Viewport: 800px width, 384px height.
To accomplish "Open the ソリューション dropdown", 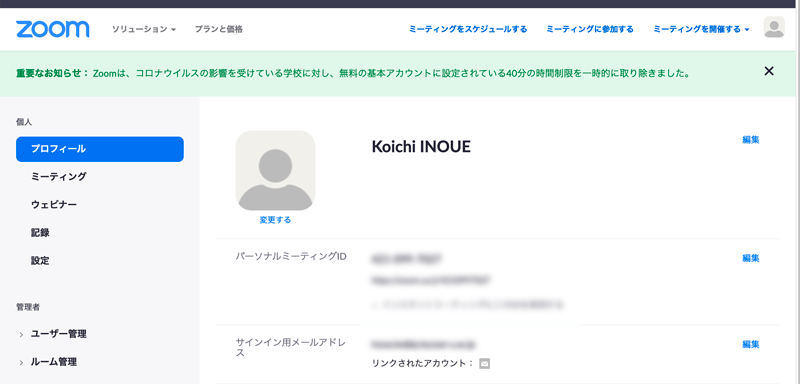I will pyautogui.click(x=144, y=29).
